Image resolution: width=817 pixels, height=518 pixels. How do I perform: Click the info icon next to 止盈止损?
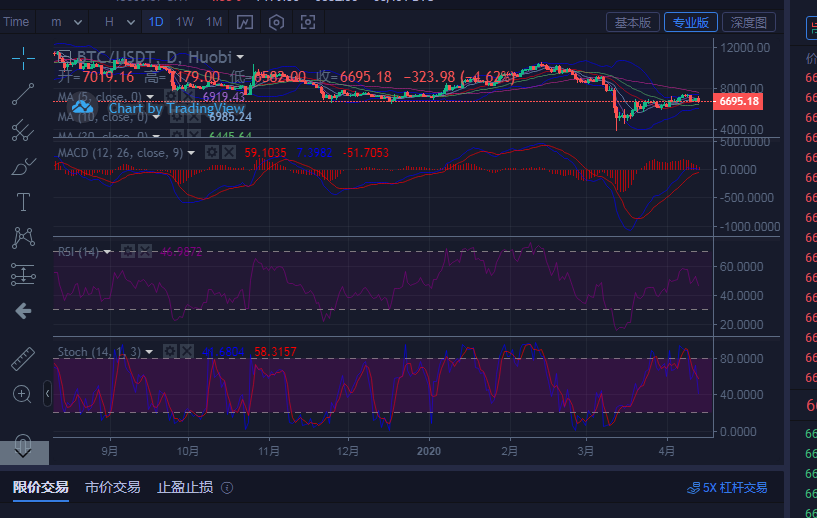click(227, 488)
